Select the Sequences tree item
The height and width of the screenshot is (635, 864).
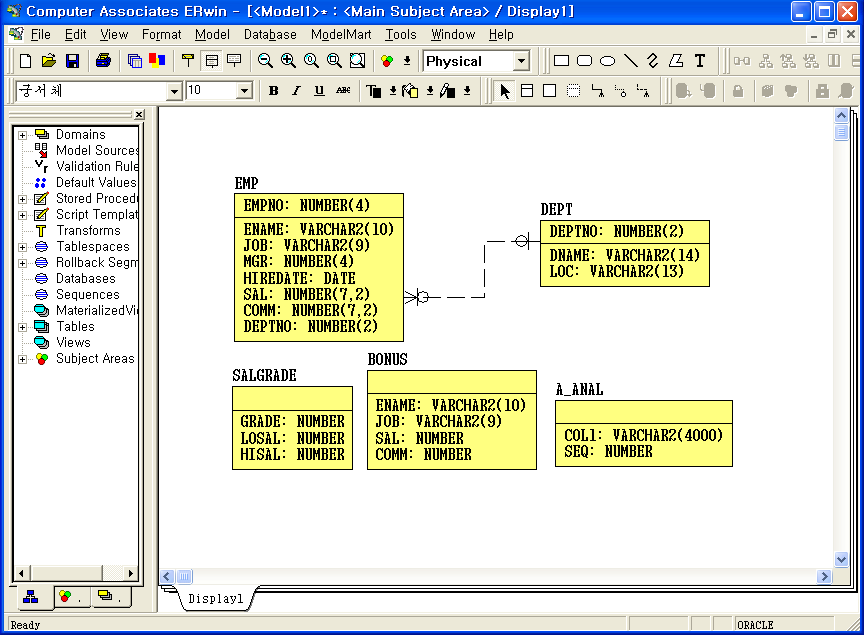click(x=88, y=295)
